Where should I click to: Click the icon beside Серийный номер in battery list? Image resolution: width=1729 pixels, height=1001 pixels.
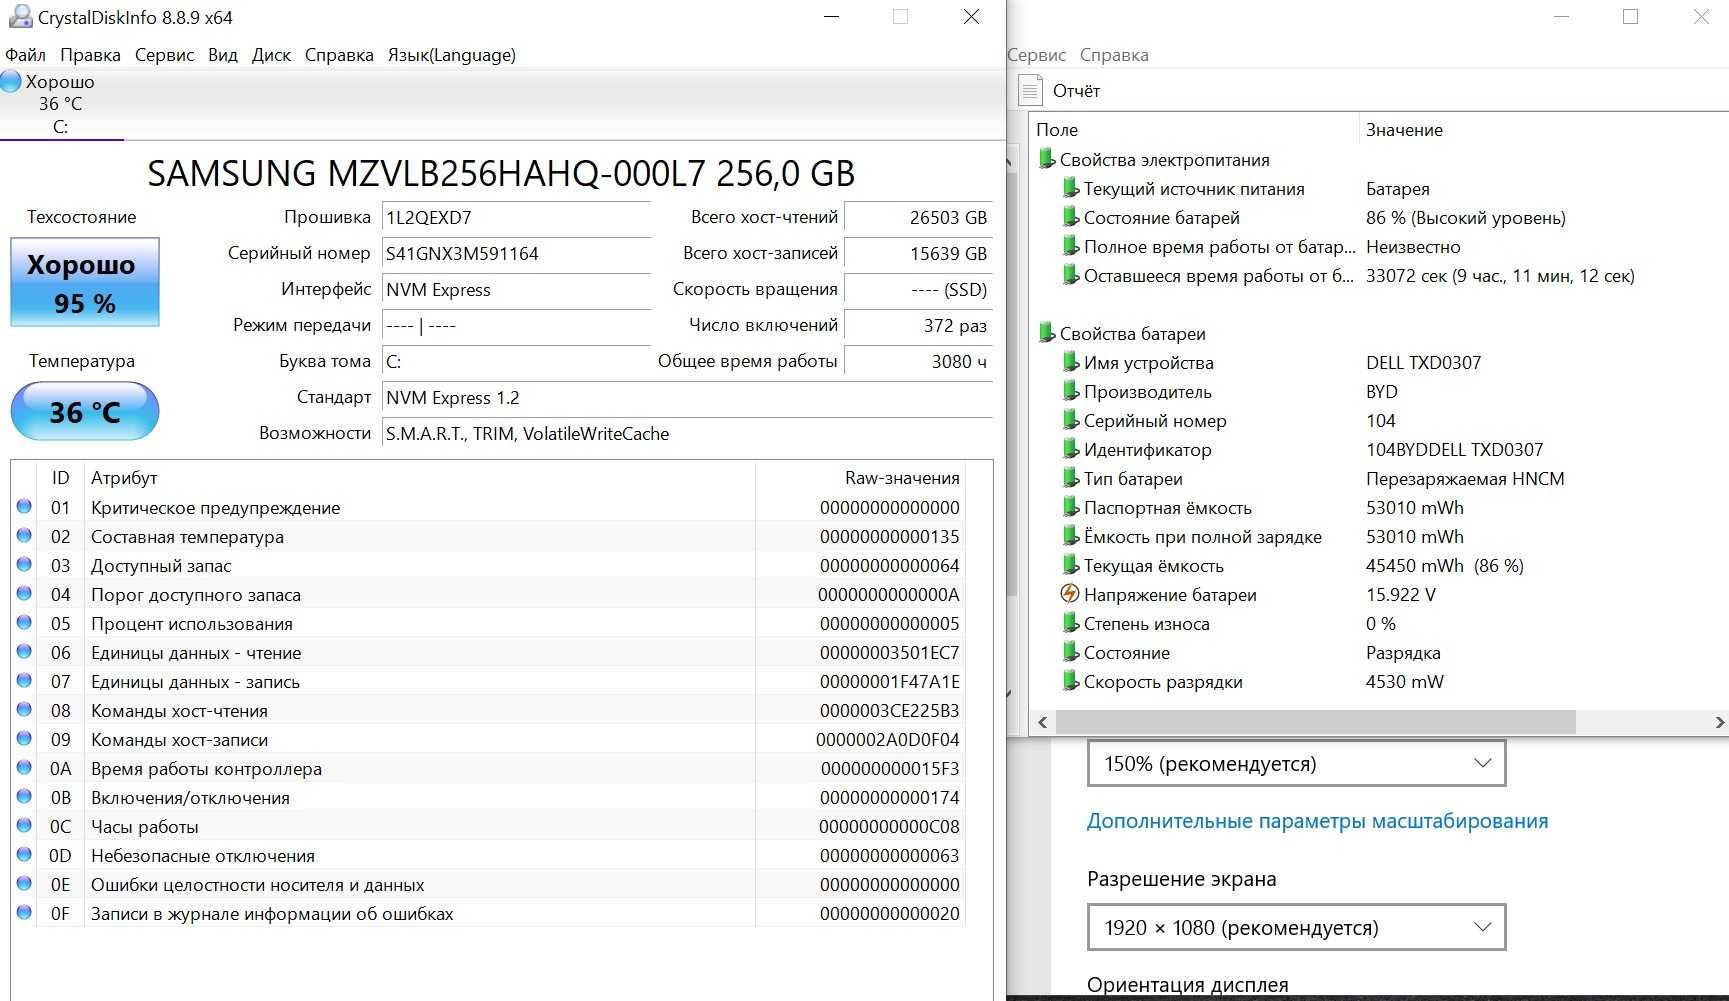(1070, 420)
